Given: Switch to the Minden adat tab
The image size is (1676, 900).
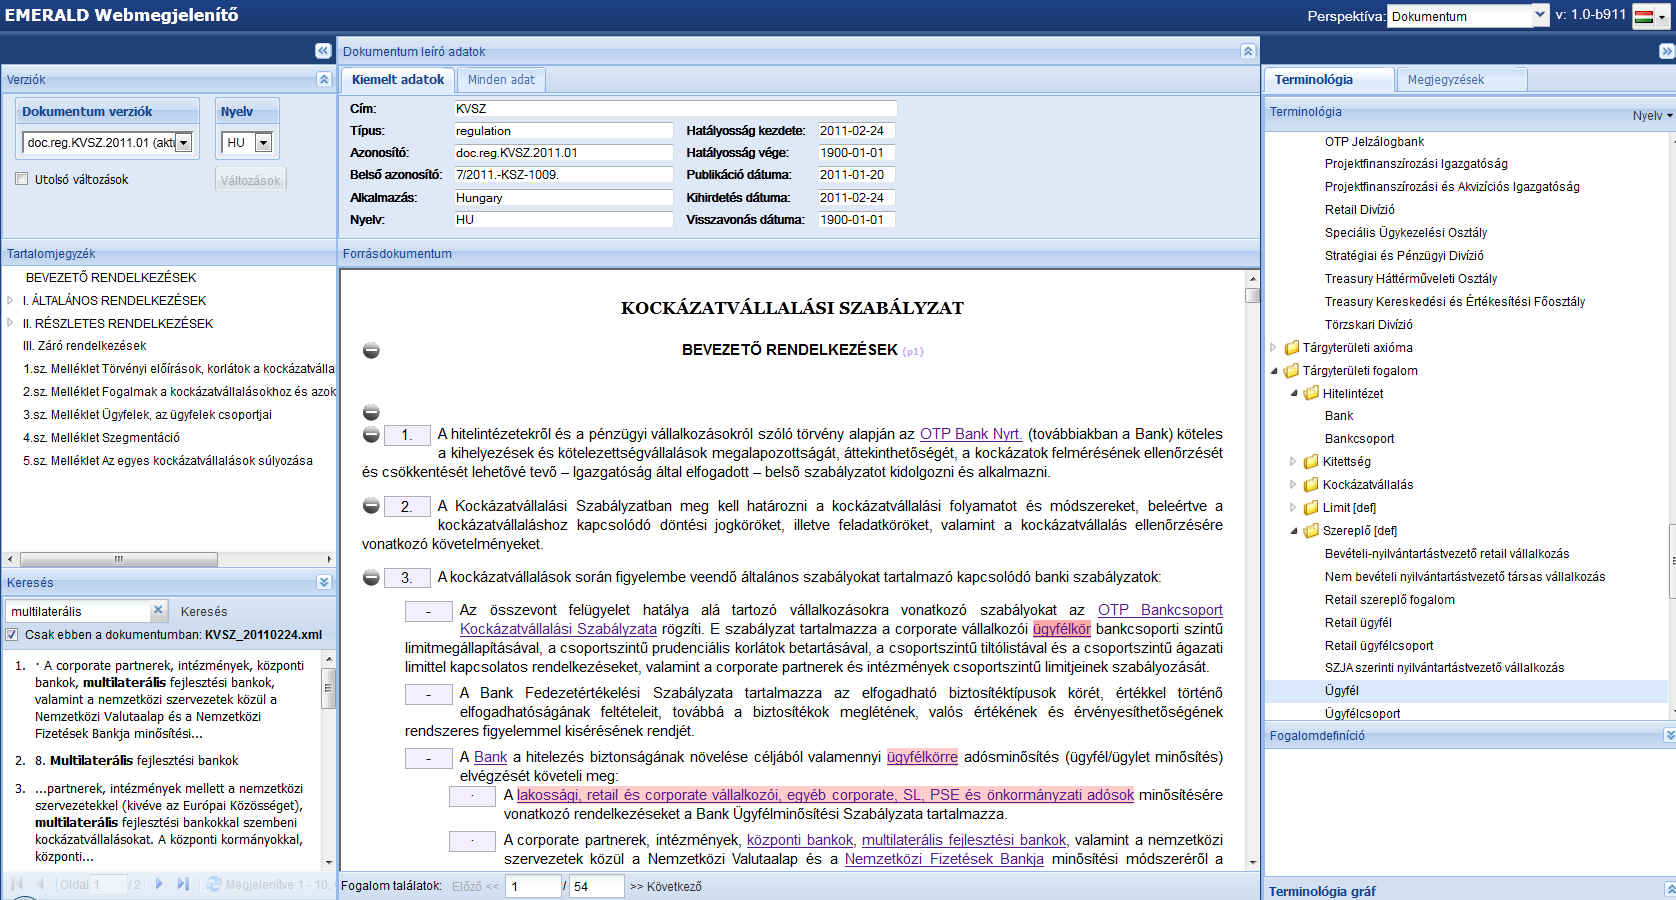Looking at the screenshot, I should click(501, 80).
